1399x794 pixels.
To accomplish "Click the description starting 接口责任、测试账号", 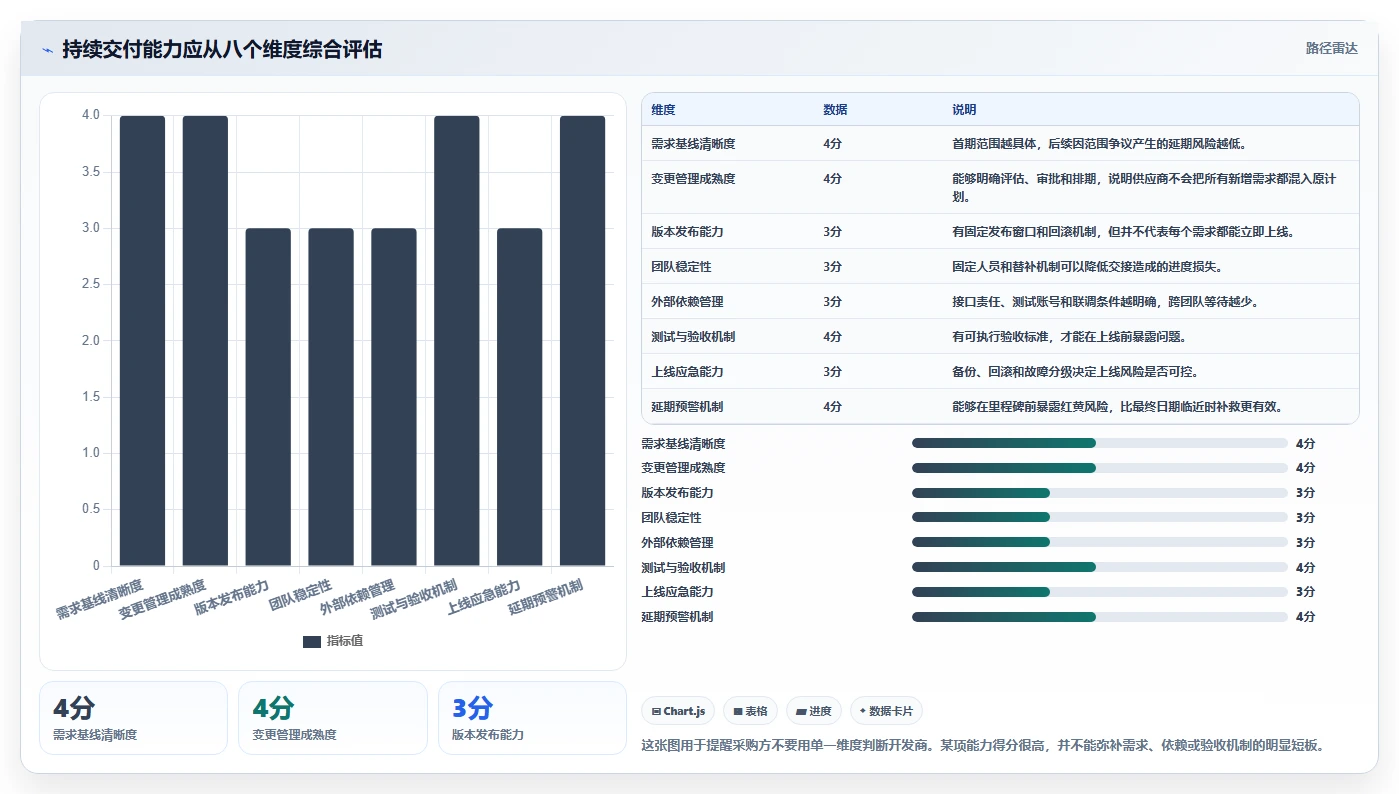I will point(1105,302).
